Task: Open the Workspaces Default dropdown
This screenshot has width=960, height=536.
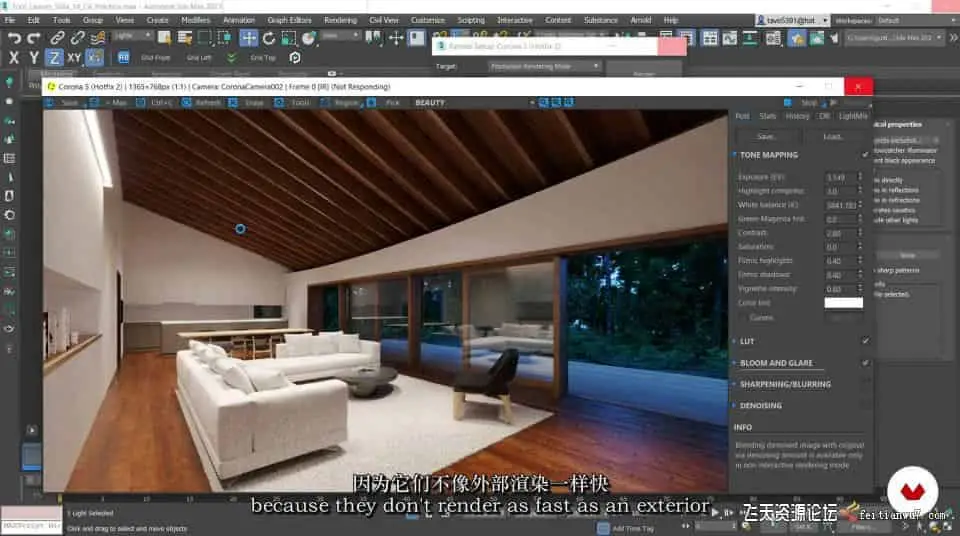Action: tap(917, 20)
